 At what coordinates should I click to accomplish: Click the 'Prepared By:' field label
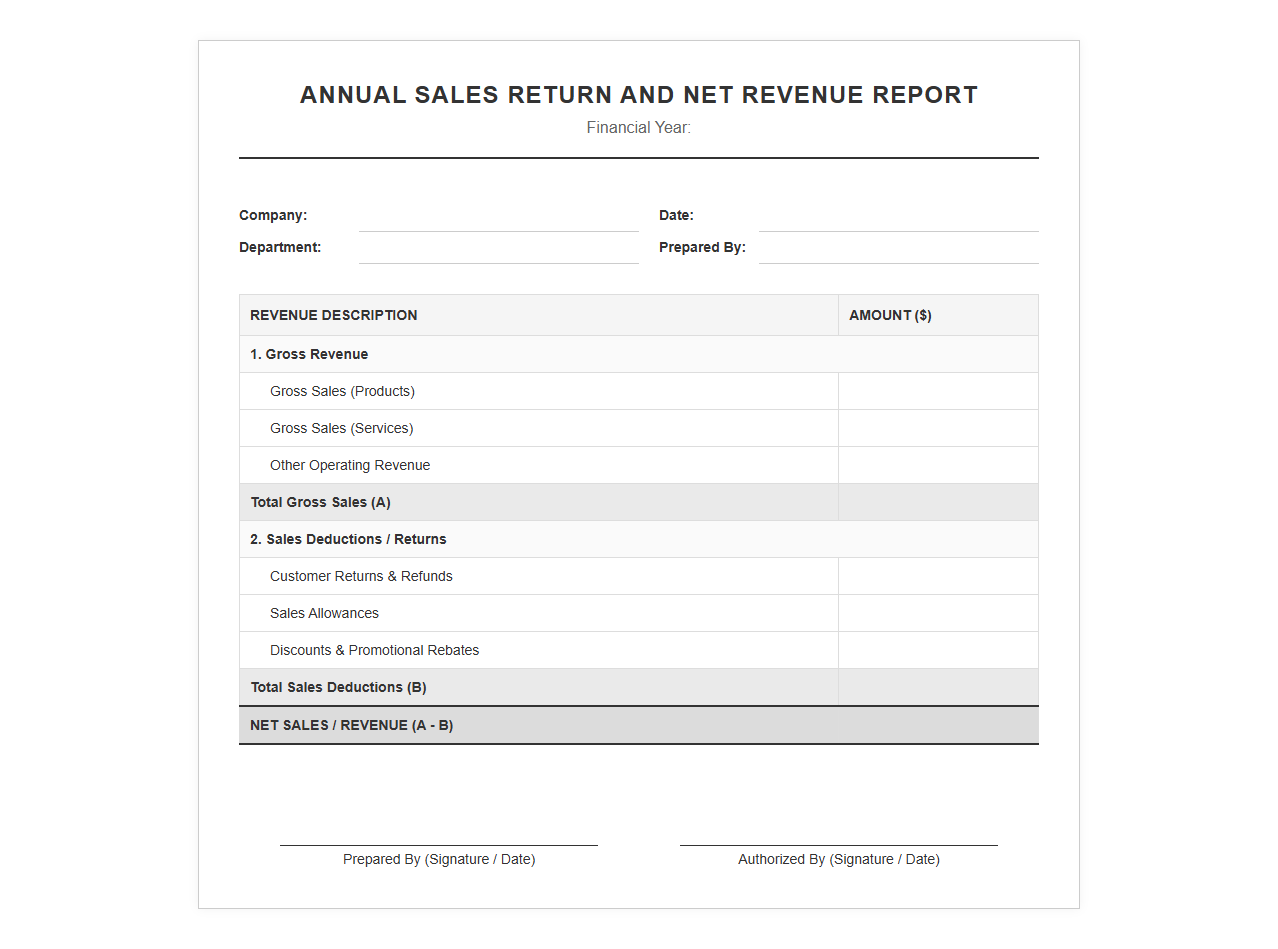(702, 247)
